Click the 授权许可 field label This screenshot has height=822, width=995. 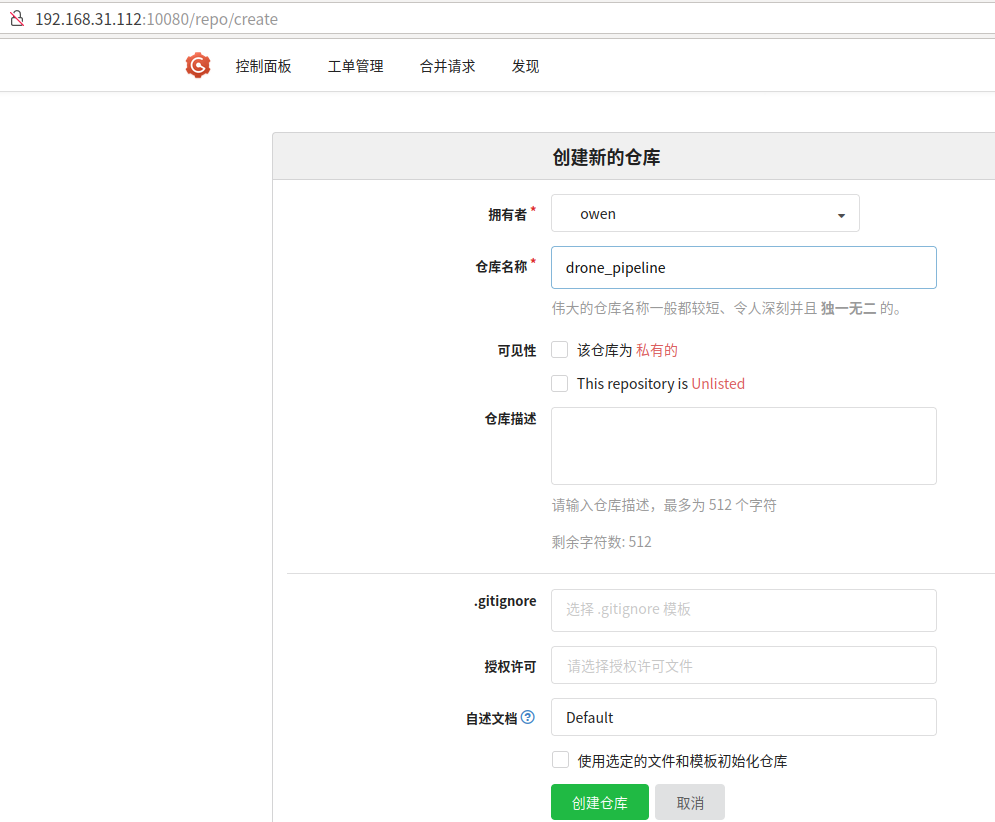[x=510, y=666]
